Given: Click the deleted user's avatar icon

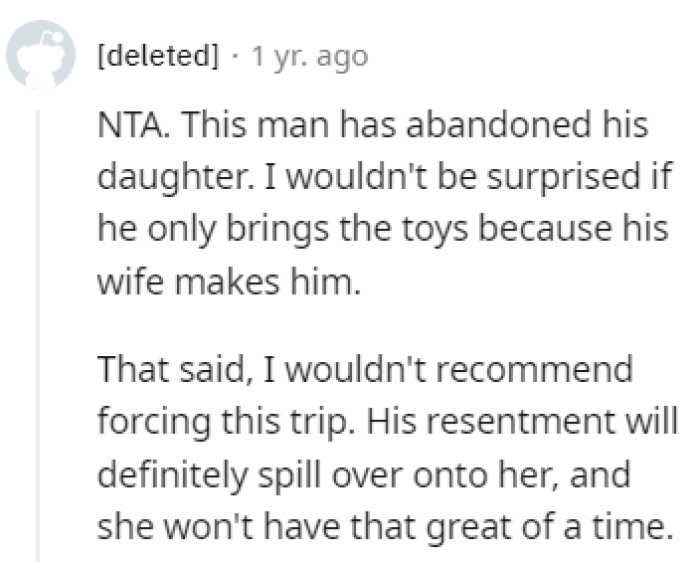Looking at the screenshot, I should (43, 54).
